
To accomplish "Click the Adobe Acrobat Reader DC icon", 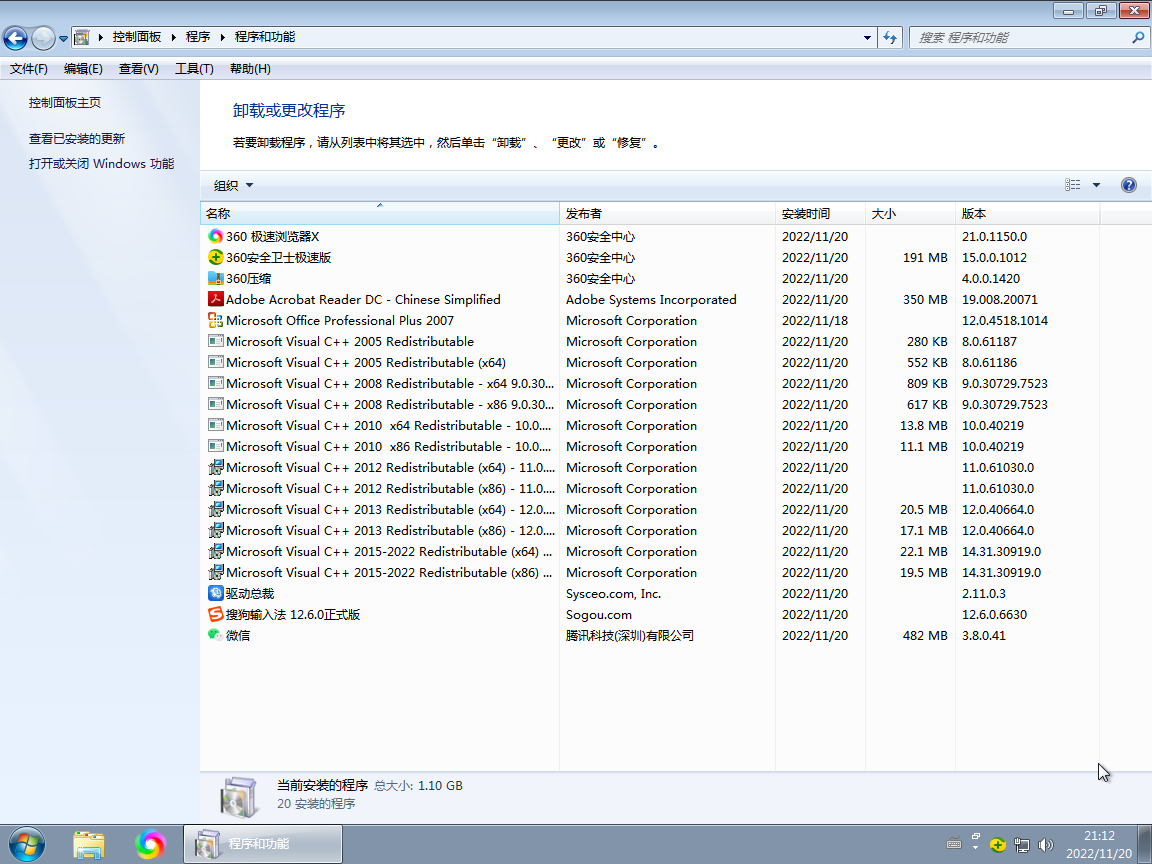I will point(215,299).
